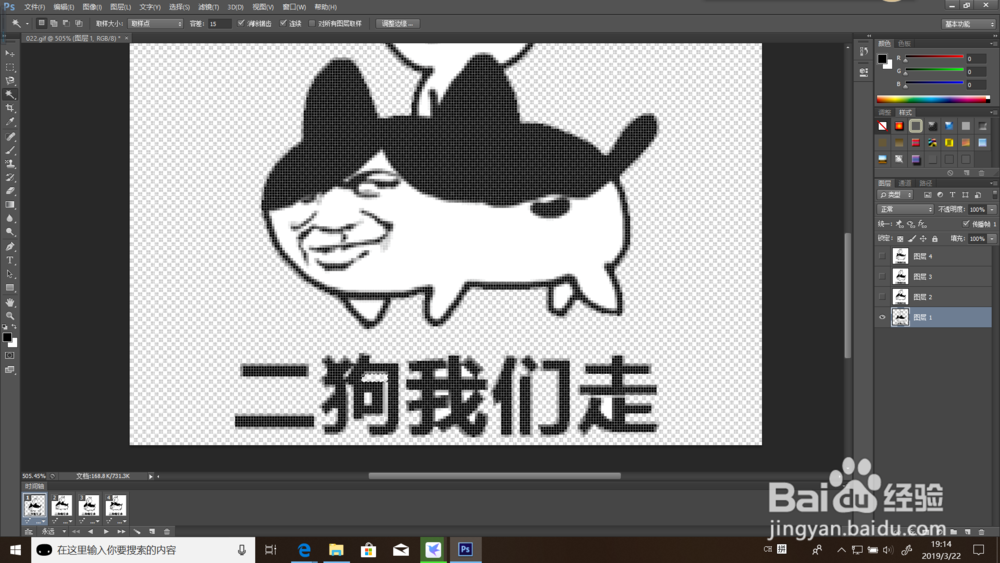The height and width of the screenshot is (563, 1000).
Task: Hide layer 图层 1 via eye icon
Action: (882, 317)
